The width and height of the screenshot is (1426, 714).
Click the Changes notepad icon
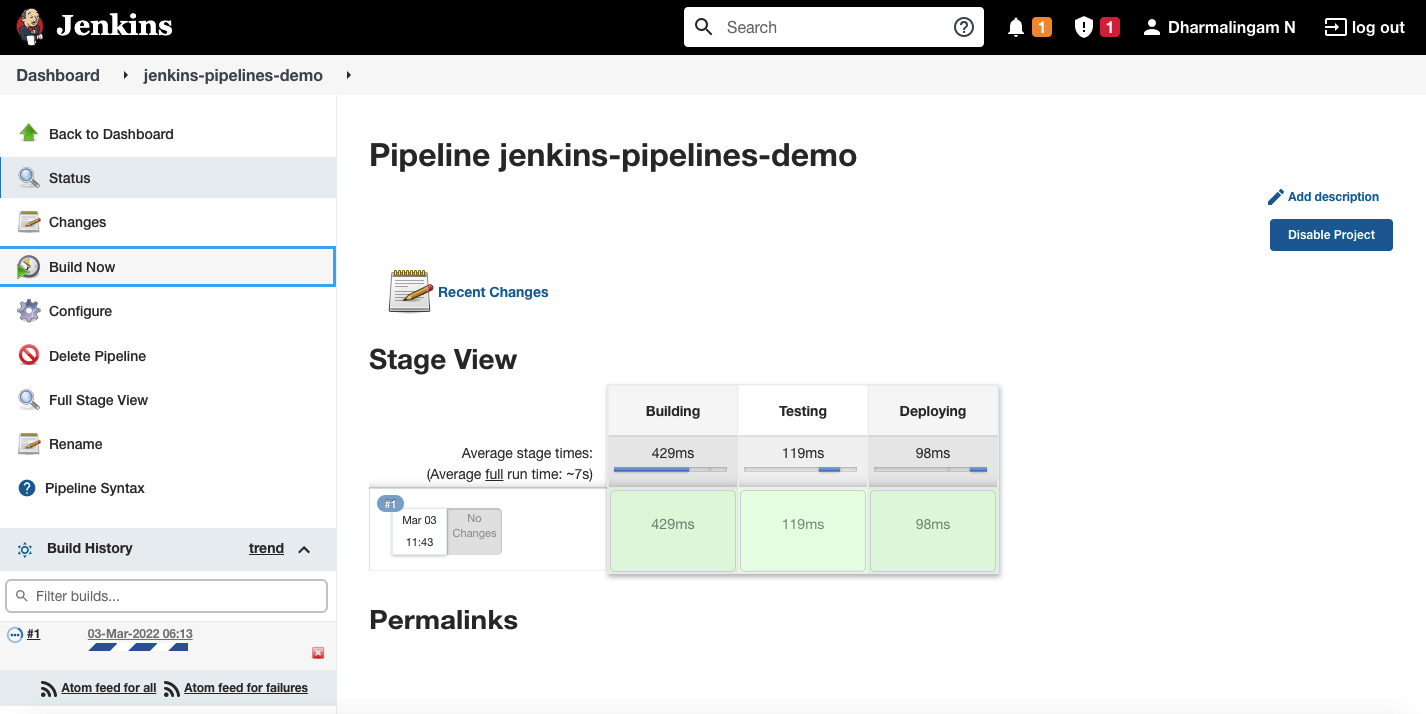click(29, 222)
